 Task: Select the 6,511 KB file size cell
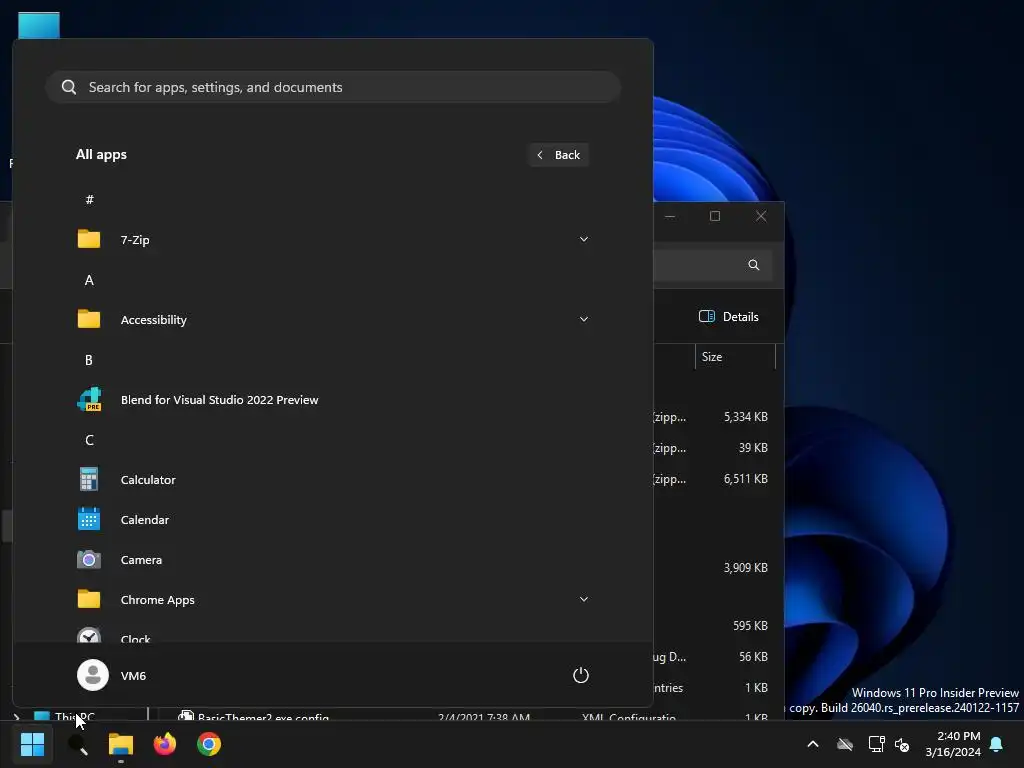745,478
